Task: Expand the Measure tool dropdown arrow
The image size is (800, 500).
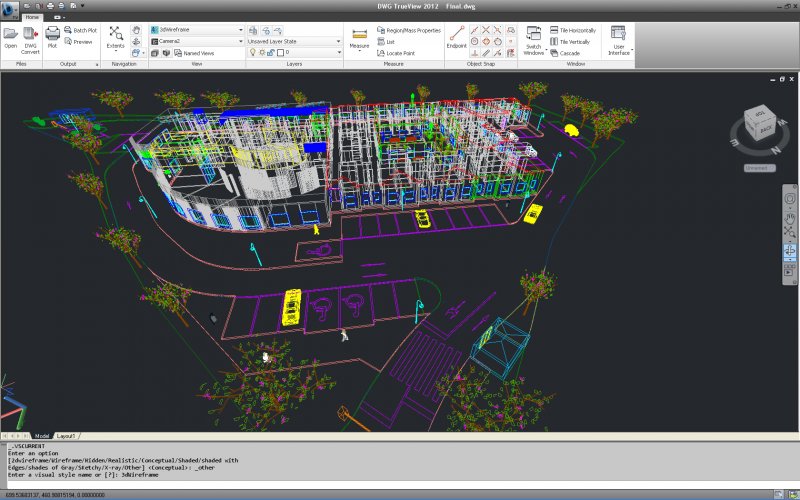Action: coord(360,52)
